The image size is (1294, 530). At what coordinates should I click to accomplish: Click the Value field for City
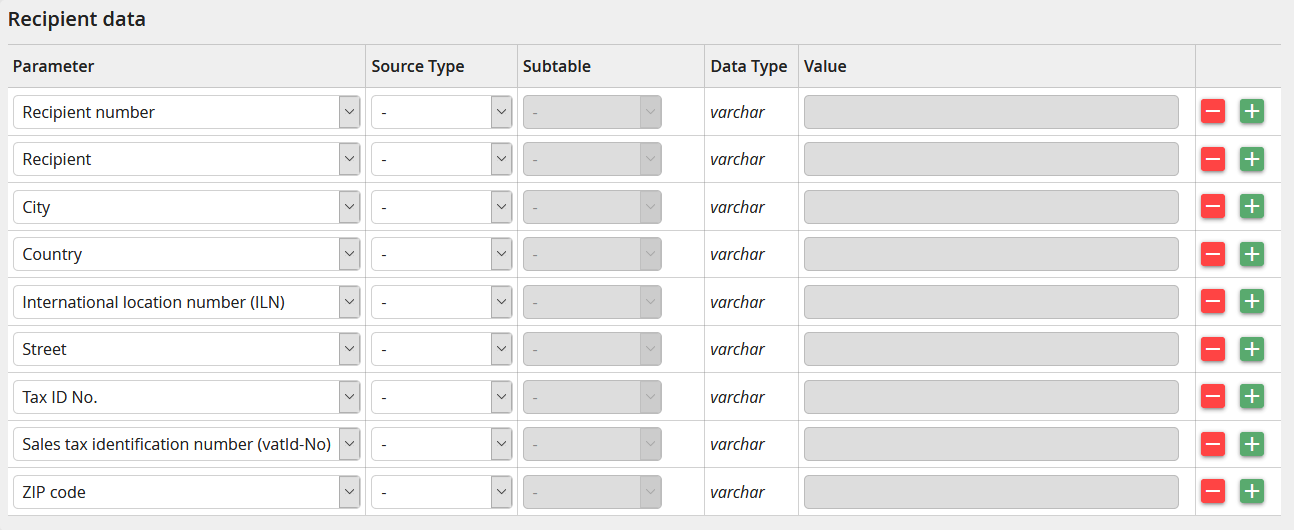point(991,207)
